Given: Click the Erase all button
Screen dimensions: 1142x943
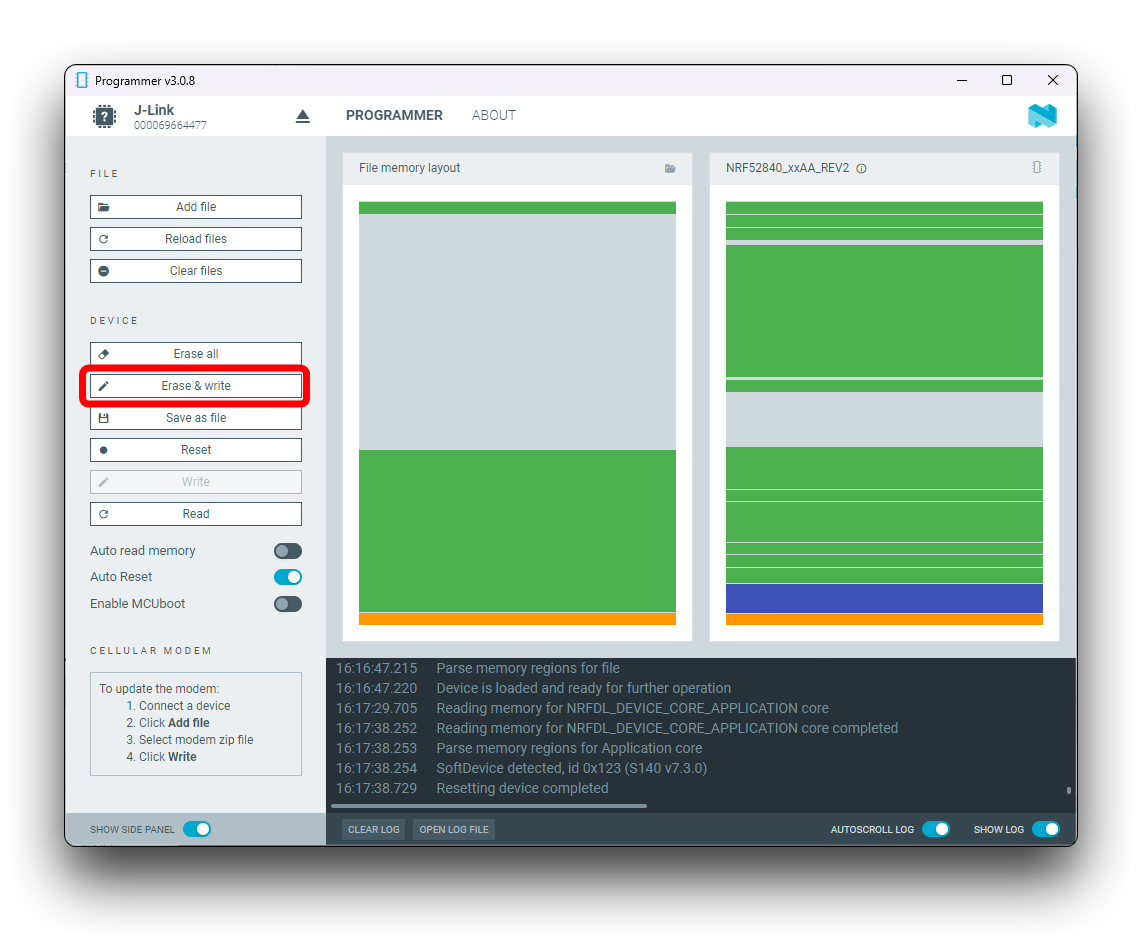Looking at the screenshot, I should coord(196,354).
